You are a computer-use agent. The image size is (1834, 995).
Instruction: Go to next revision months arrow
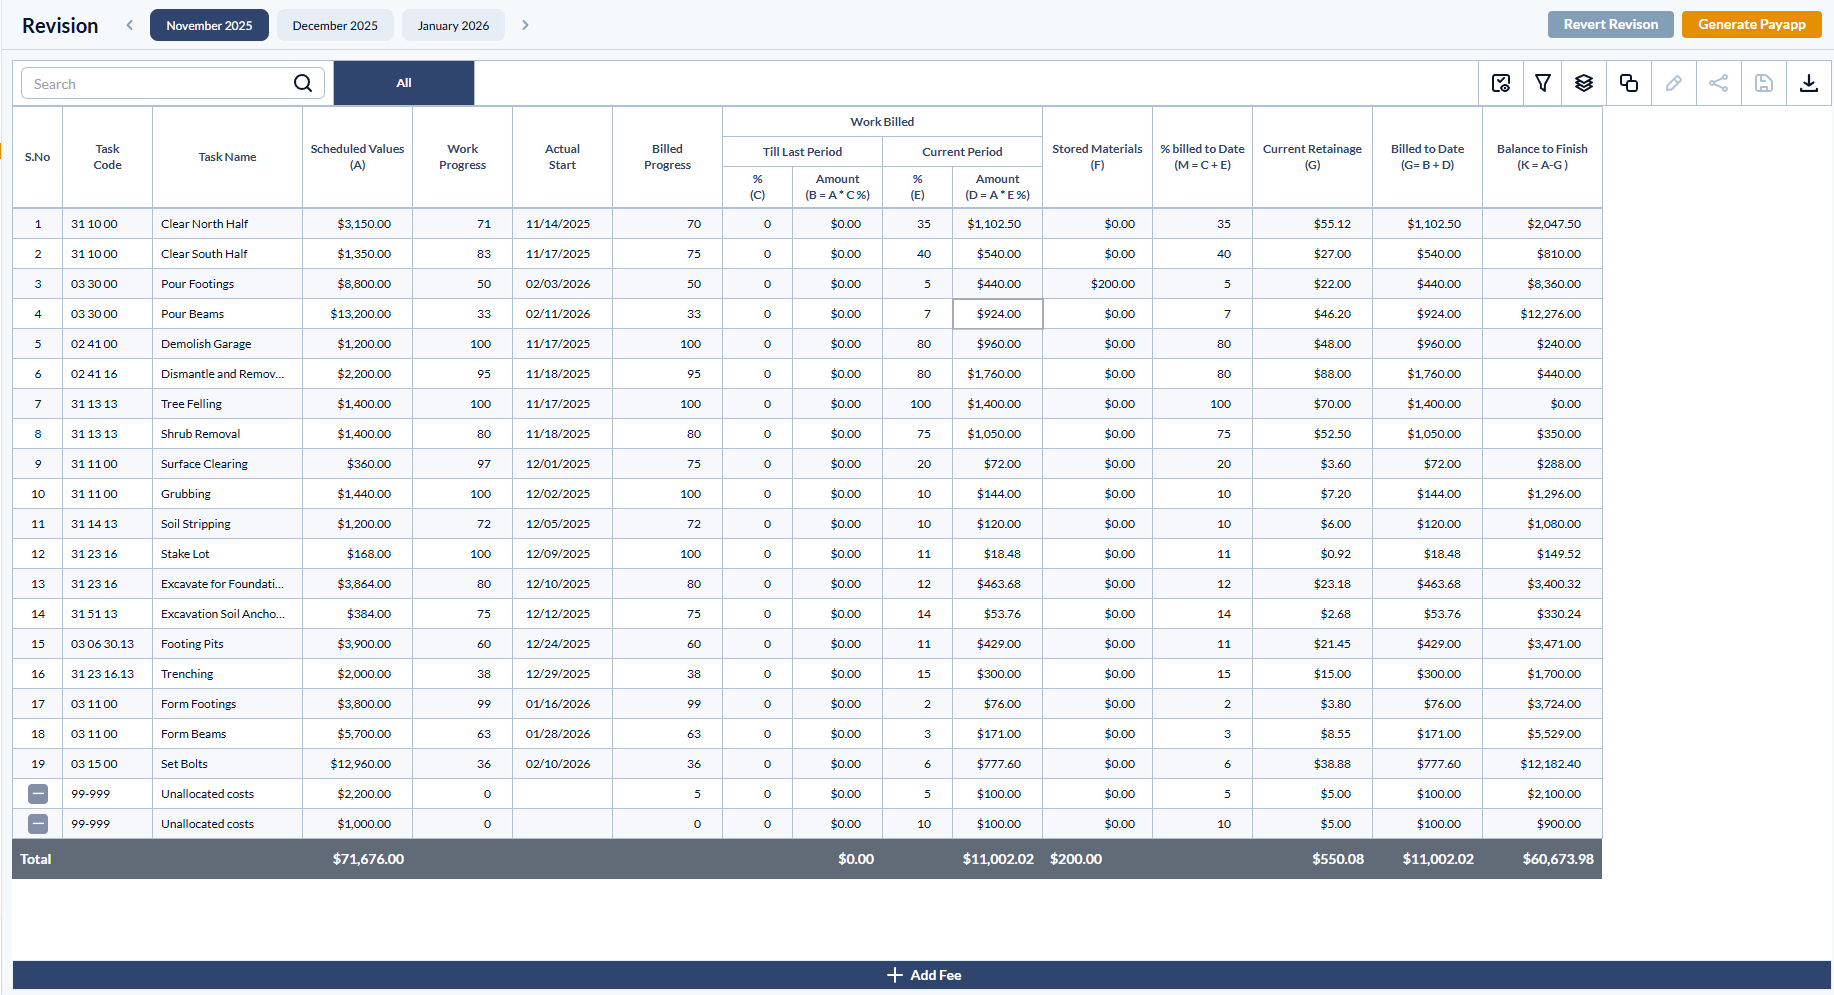[525, 25]
